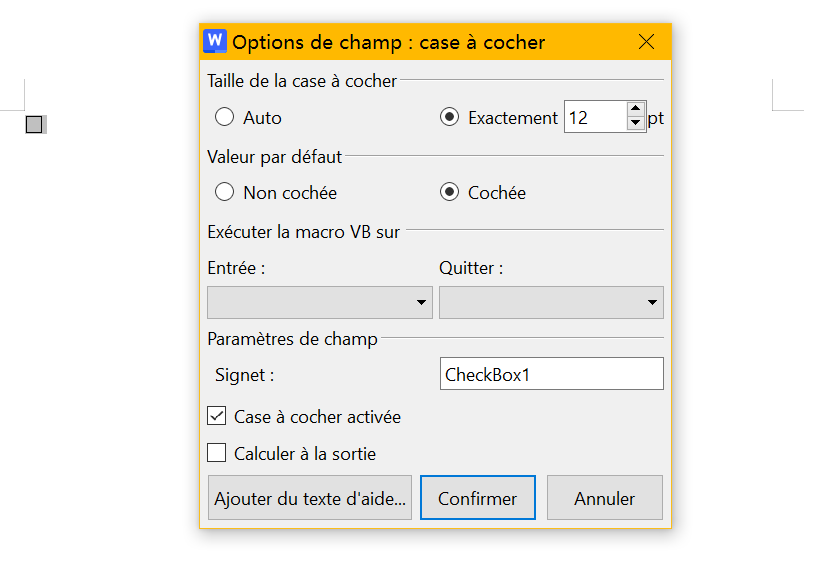The height and width of the screenshot is (579, 839).
Task: Open the Quitter macro dropdown
Action: coord(551,302)
